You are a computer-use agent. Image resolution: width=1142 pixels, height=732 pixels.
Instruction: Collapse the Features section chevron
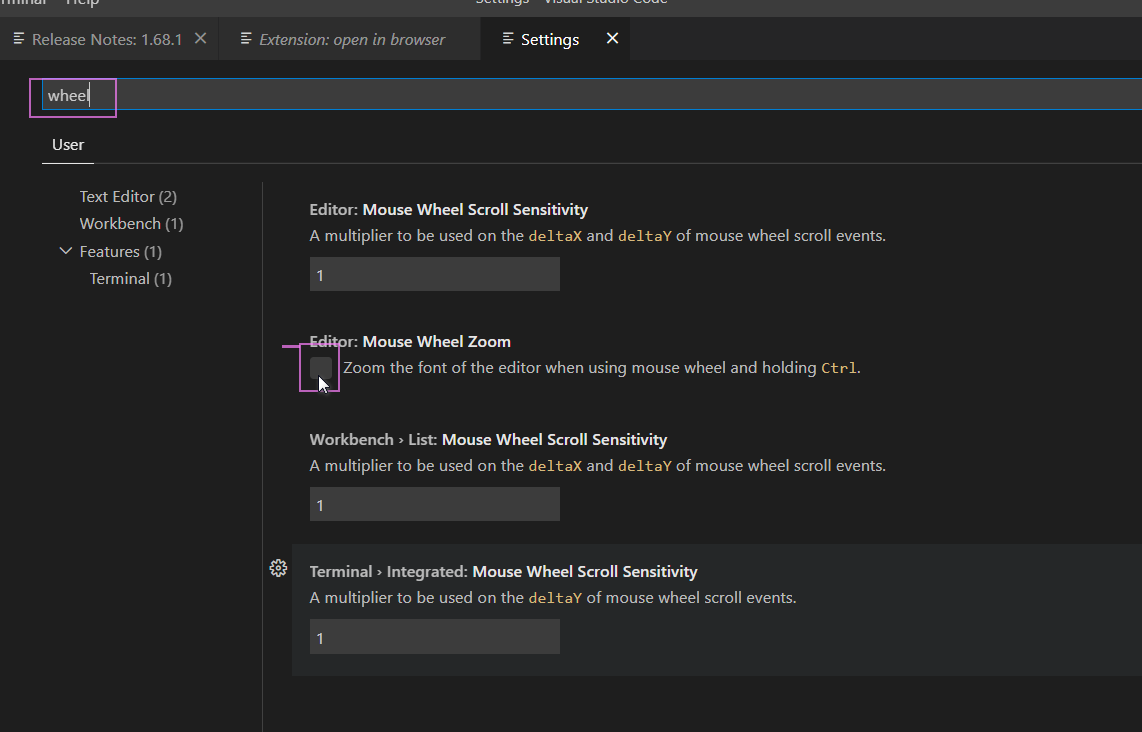coord(66,251)
